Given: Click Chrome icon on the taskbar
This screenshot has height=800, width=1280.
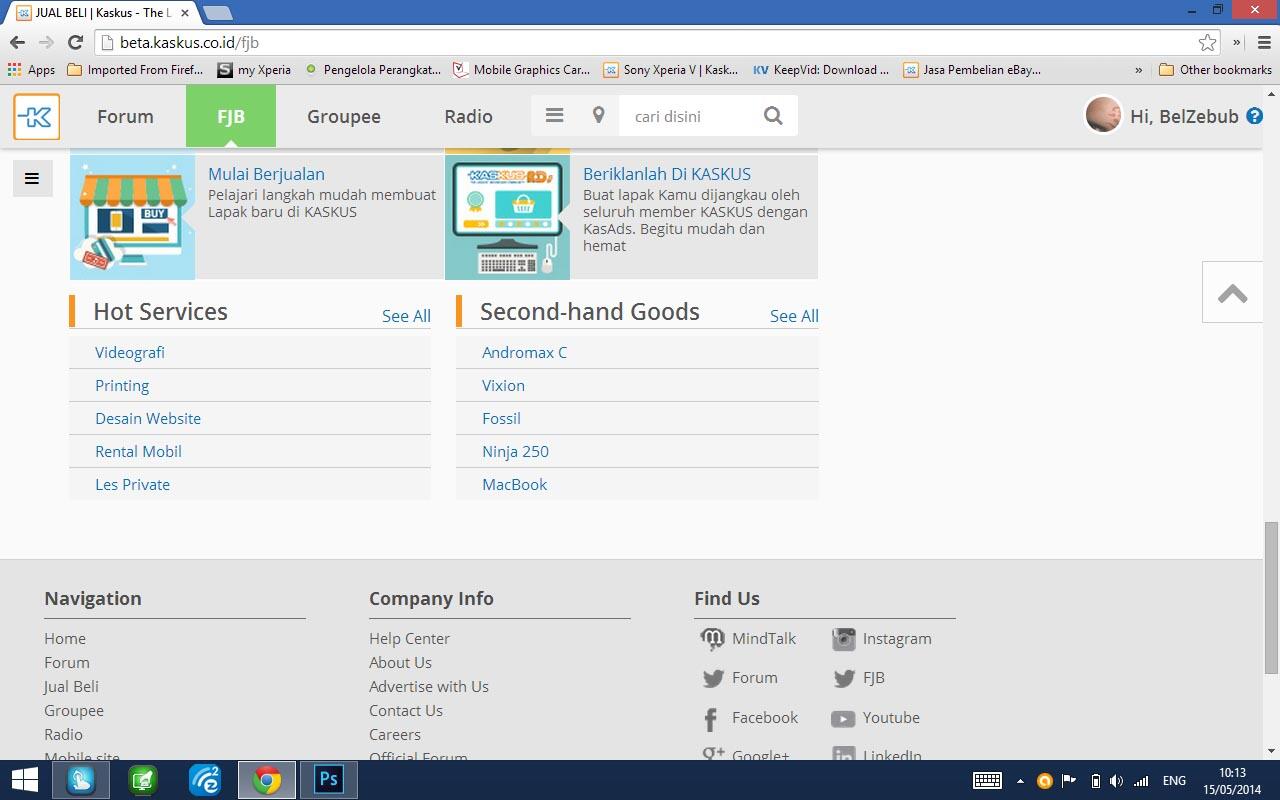Looking at the screenshot, I should (x=266, y=780).
